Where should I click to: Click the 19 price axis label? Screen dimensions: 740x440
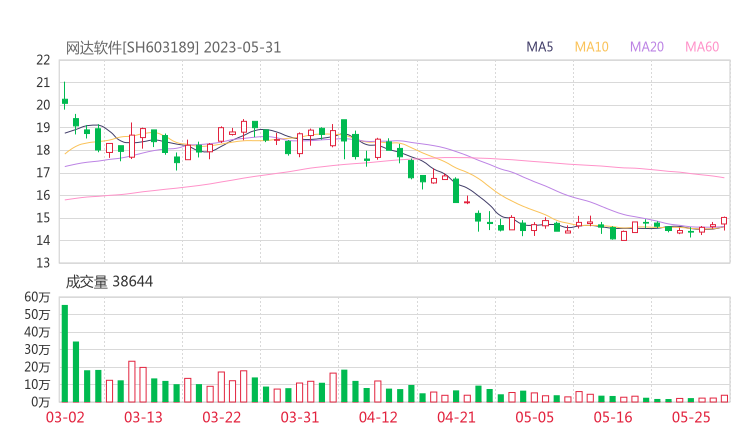43,128
